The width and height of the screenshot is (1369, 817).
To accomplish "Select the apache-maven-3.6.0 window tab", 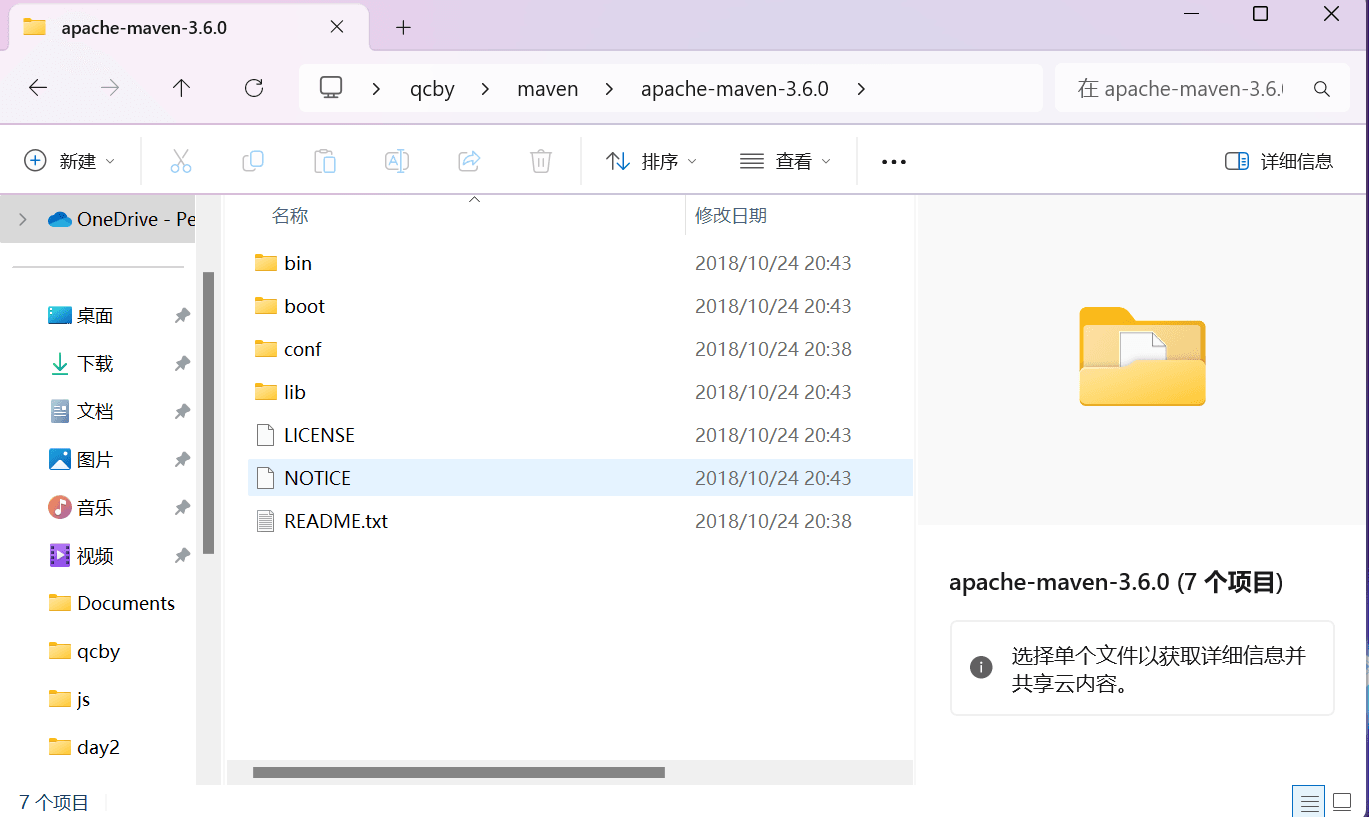I will (189, 27).
